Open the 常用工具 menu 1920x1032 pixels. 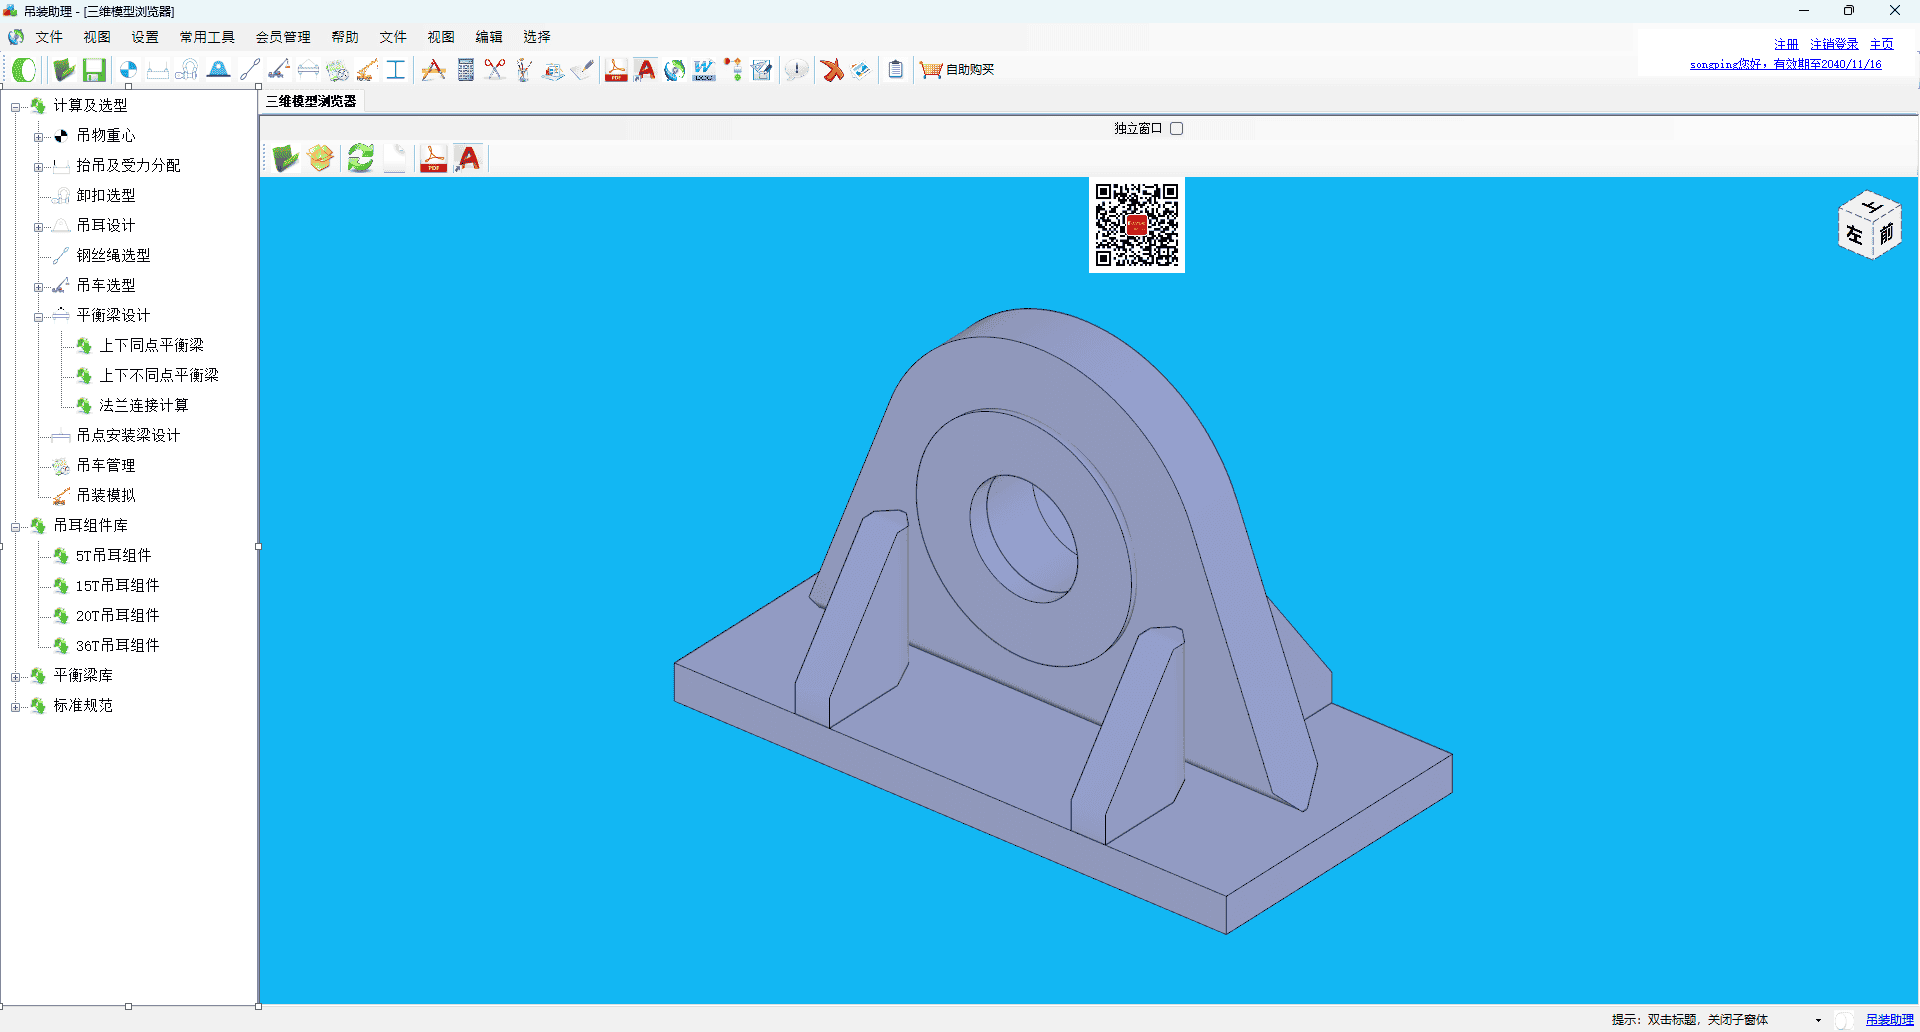[207, 37]
